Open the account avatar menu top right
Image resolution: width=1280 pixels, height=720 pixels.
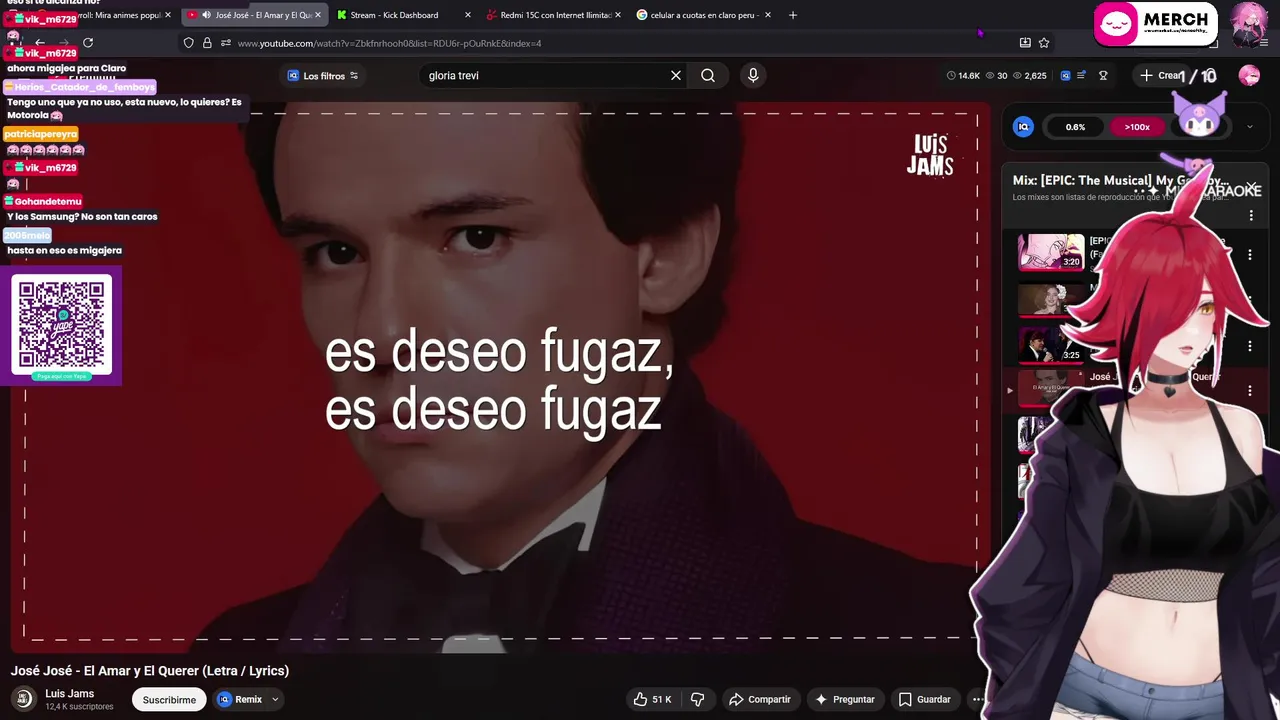tap(1249, 75)
